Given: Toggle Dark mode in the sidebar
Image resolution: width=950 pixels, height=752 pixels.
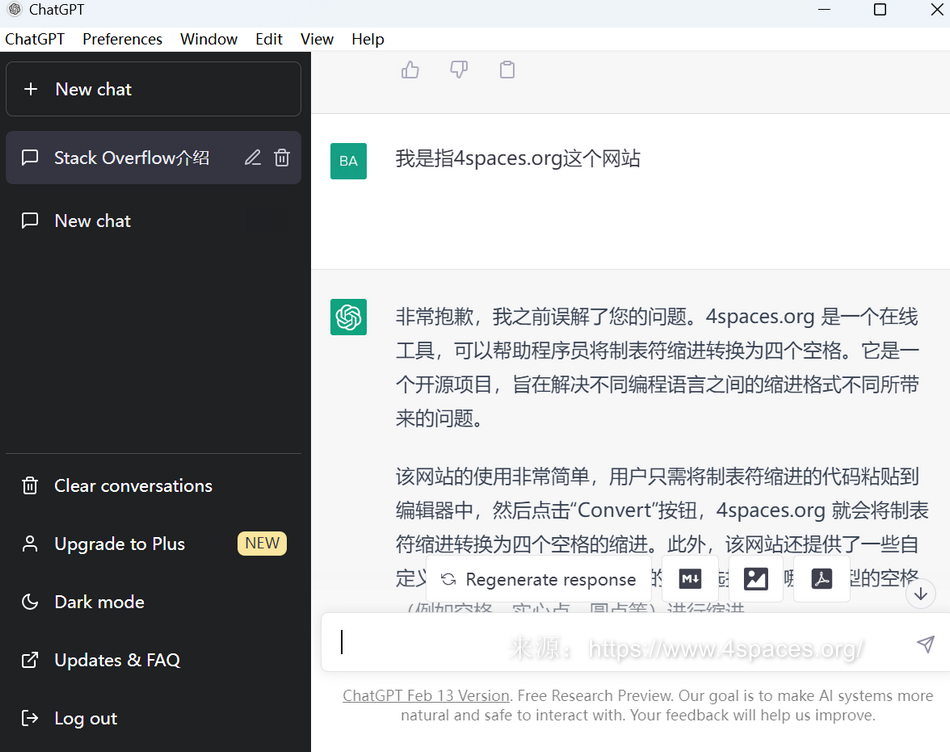Looking at the screenshot, I should coord(99,602).
